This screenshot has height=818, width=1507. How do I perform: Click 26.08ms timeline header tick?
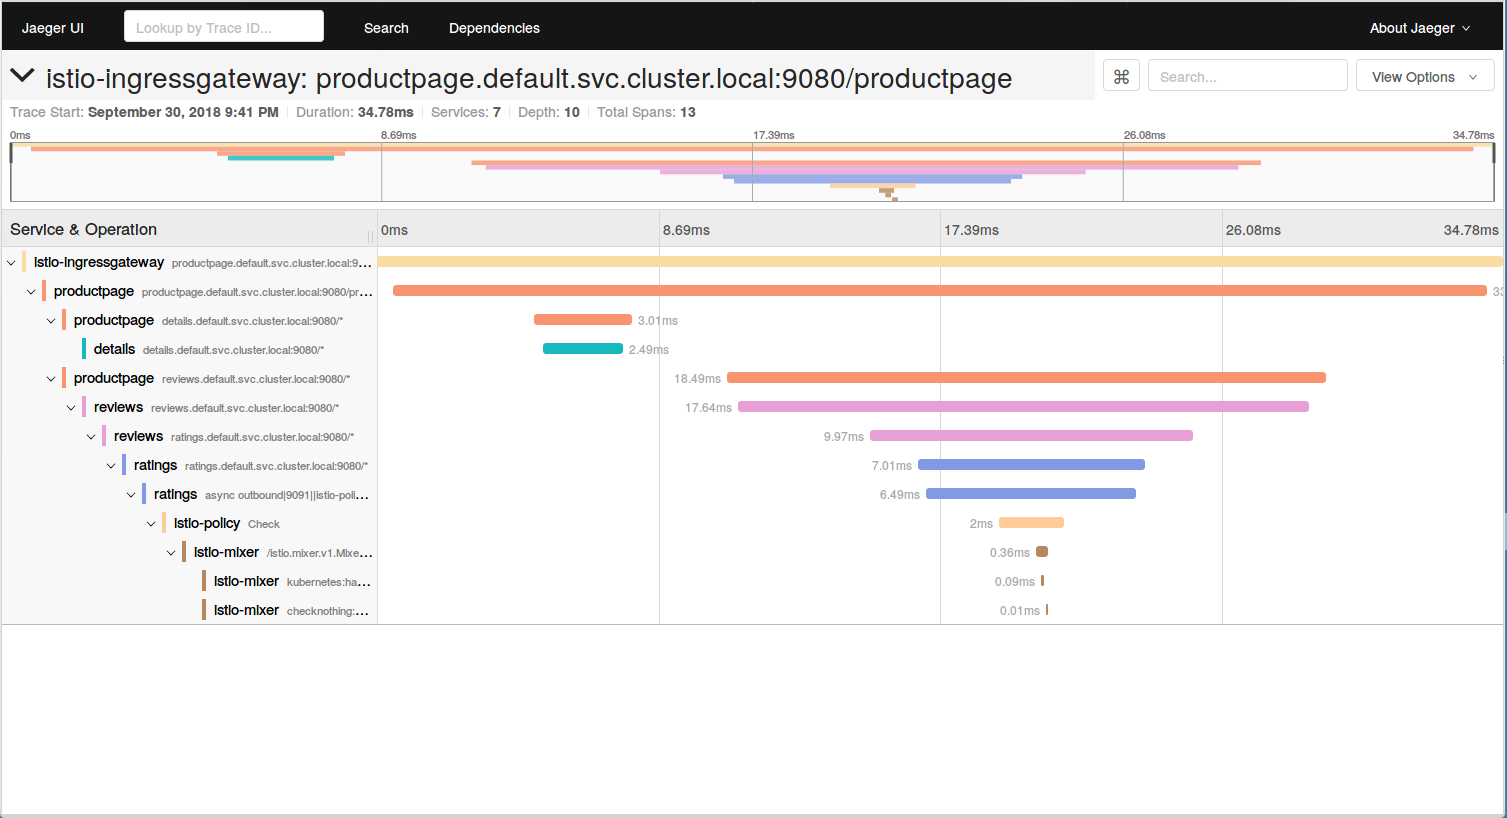(x=1253, y=230)
